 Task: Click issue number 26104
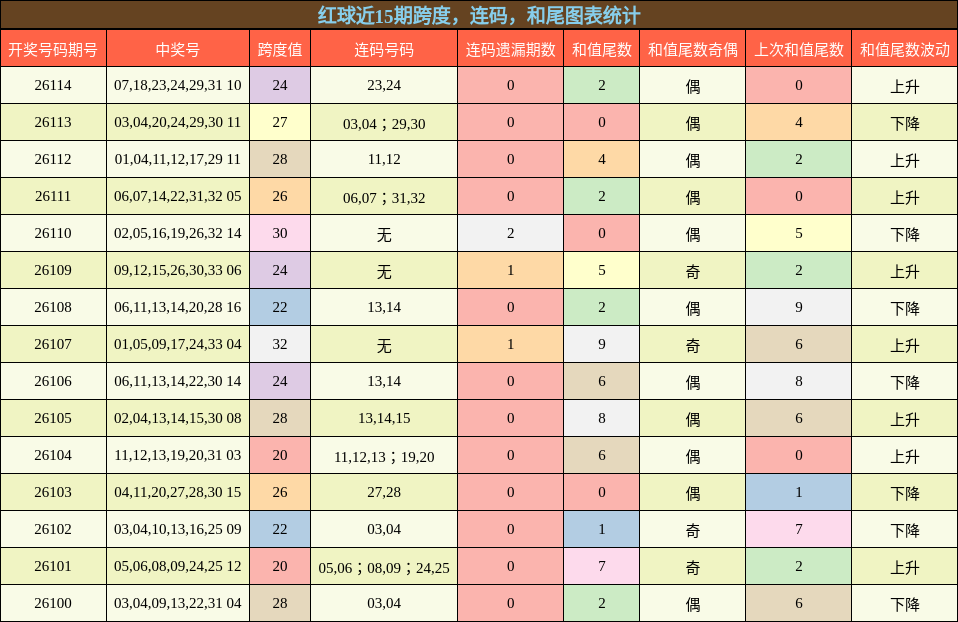pyautogui.click(x=53, y=455)
